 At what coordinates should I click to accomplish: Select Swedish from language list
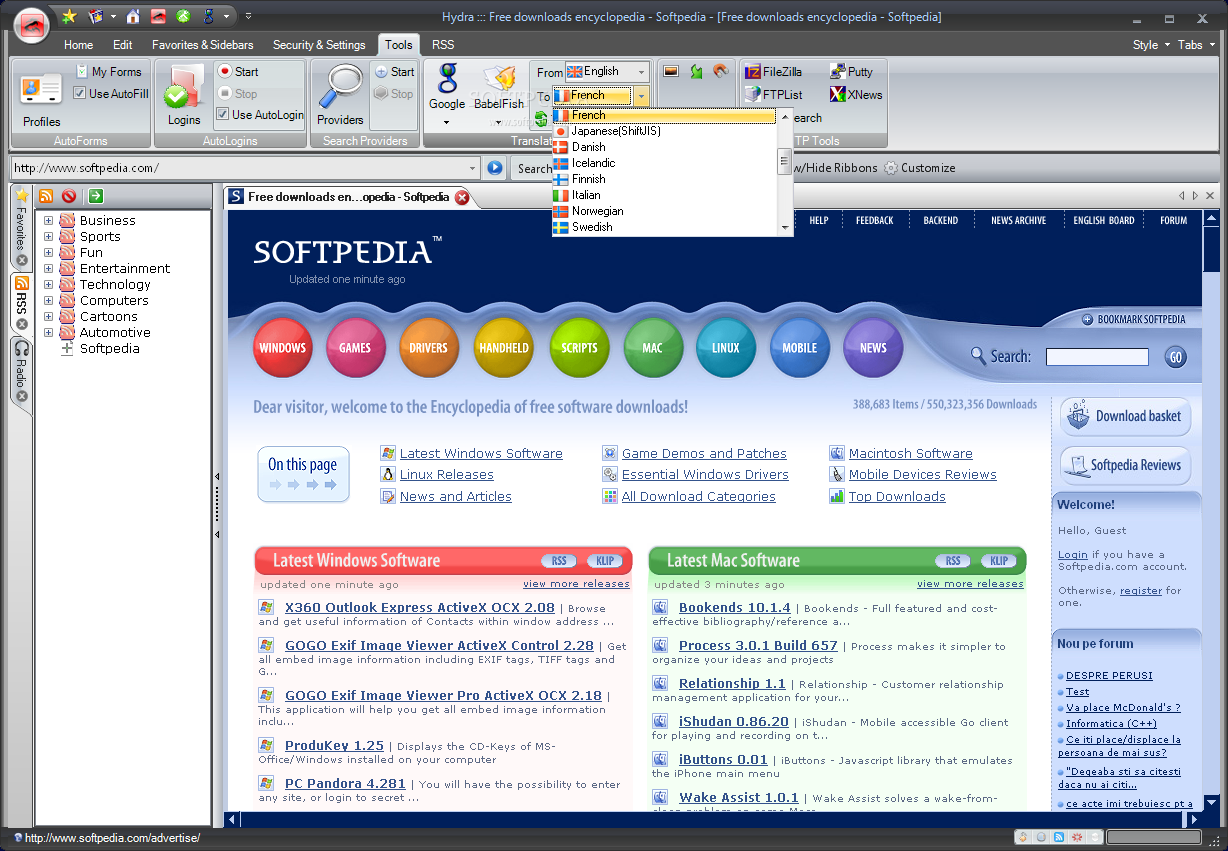(x=664, y=227)
